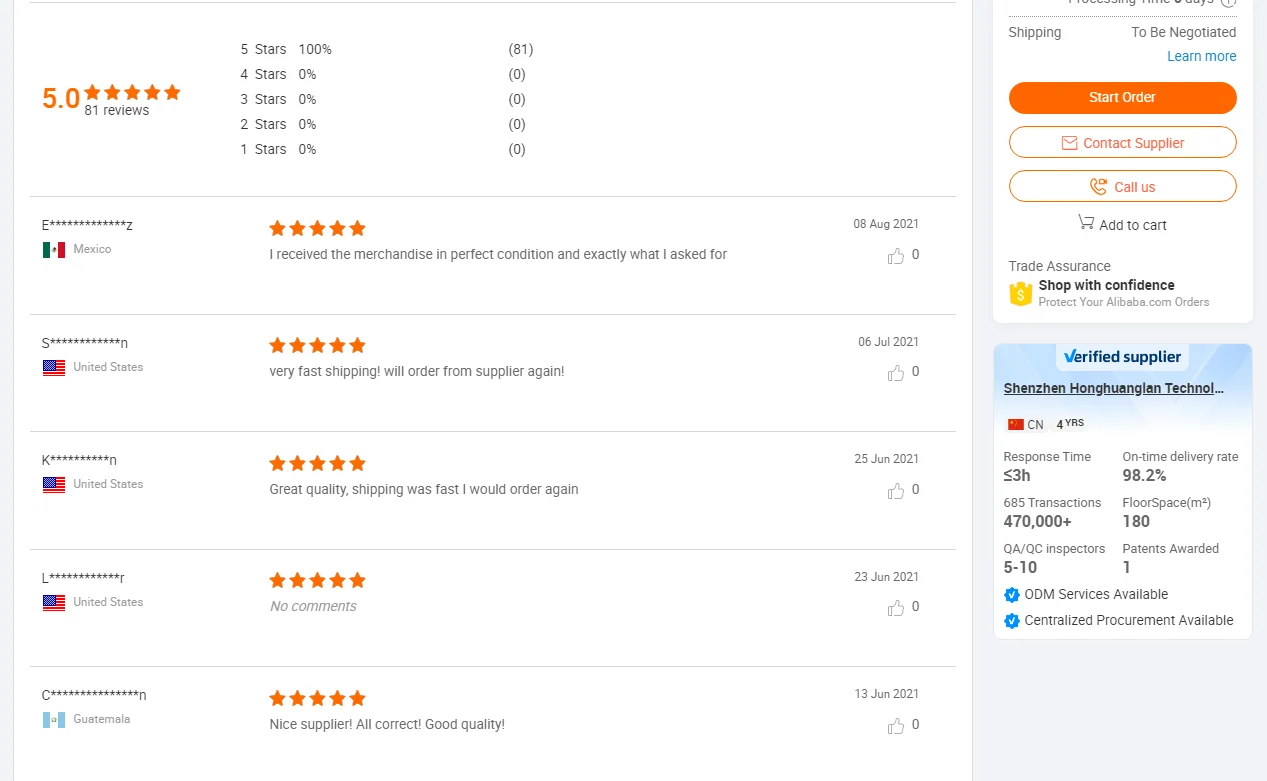Viewport: 1267px width, 781px height.
Task: Click the Start Order button
Action: click(x=1122, y=98)
